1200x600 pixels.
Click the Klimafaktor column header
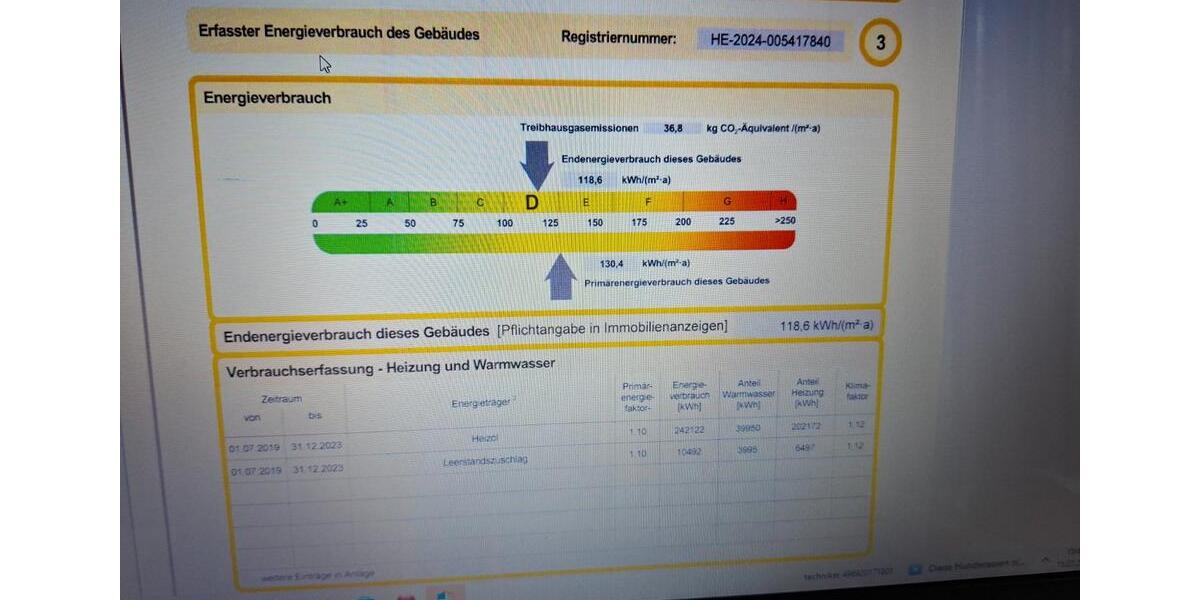coord(858,391)
